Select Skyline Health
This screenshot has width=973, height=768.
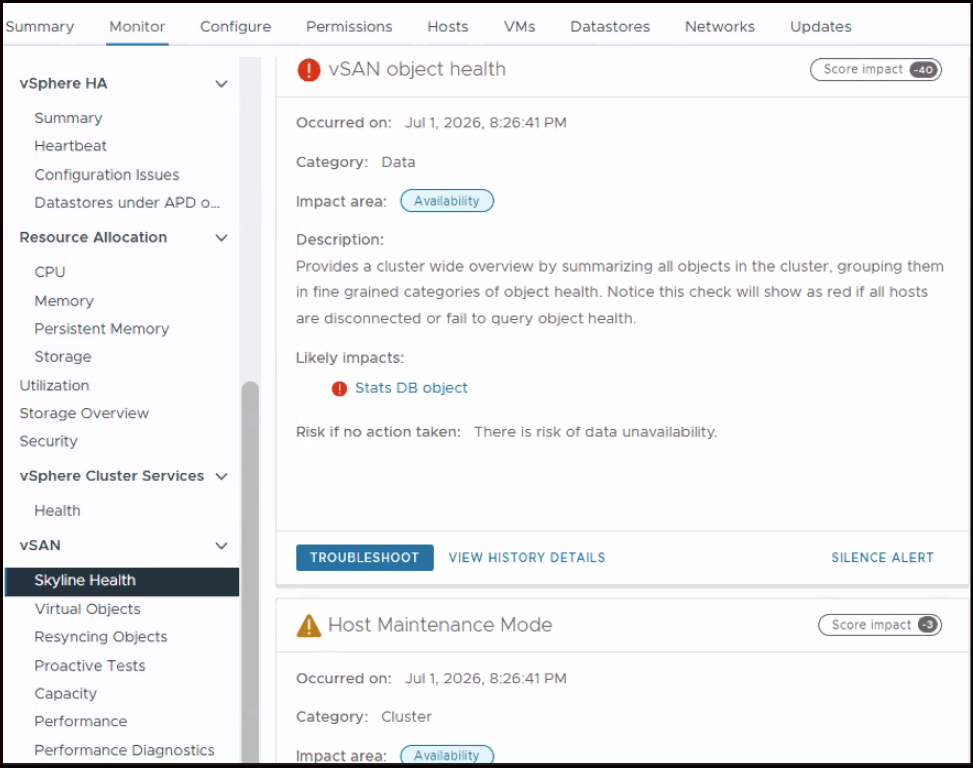click(122, 581)
